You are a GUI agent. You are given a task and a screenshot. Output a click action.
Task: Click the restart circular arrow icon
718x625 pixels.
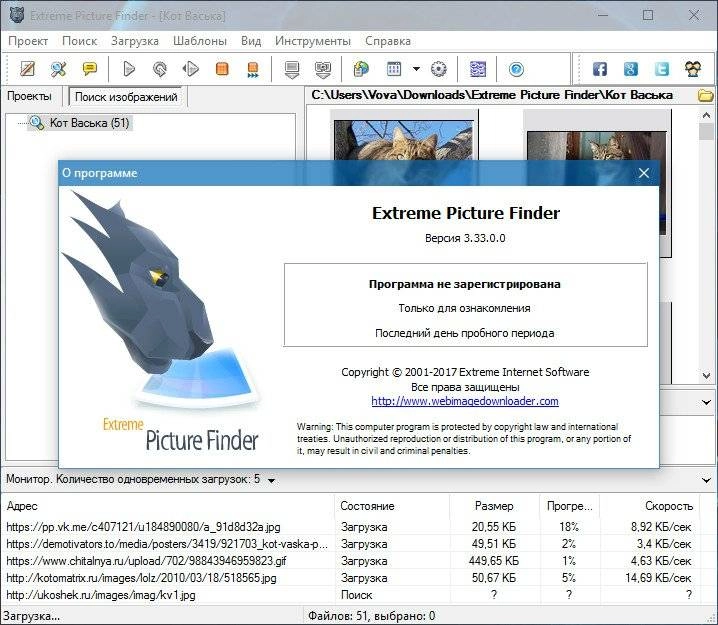click(159, 69)
